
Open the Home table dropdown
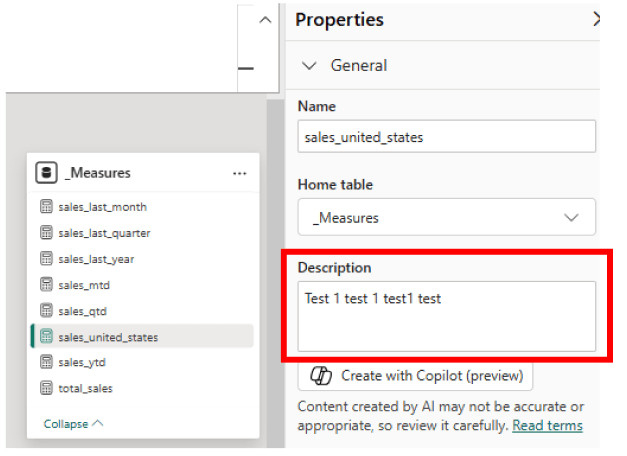tap(446, 217)
